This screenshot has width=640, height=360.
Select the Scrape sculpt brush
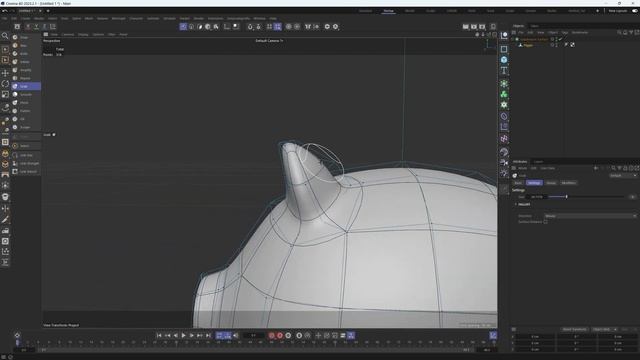[26, 127]
